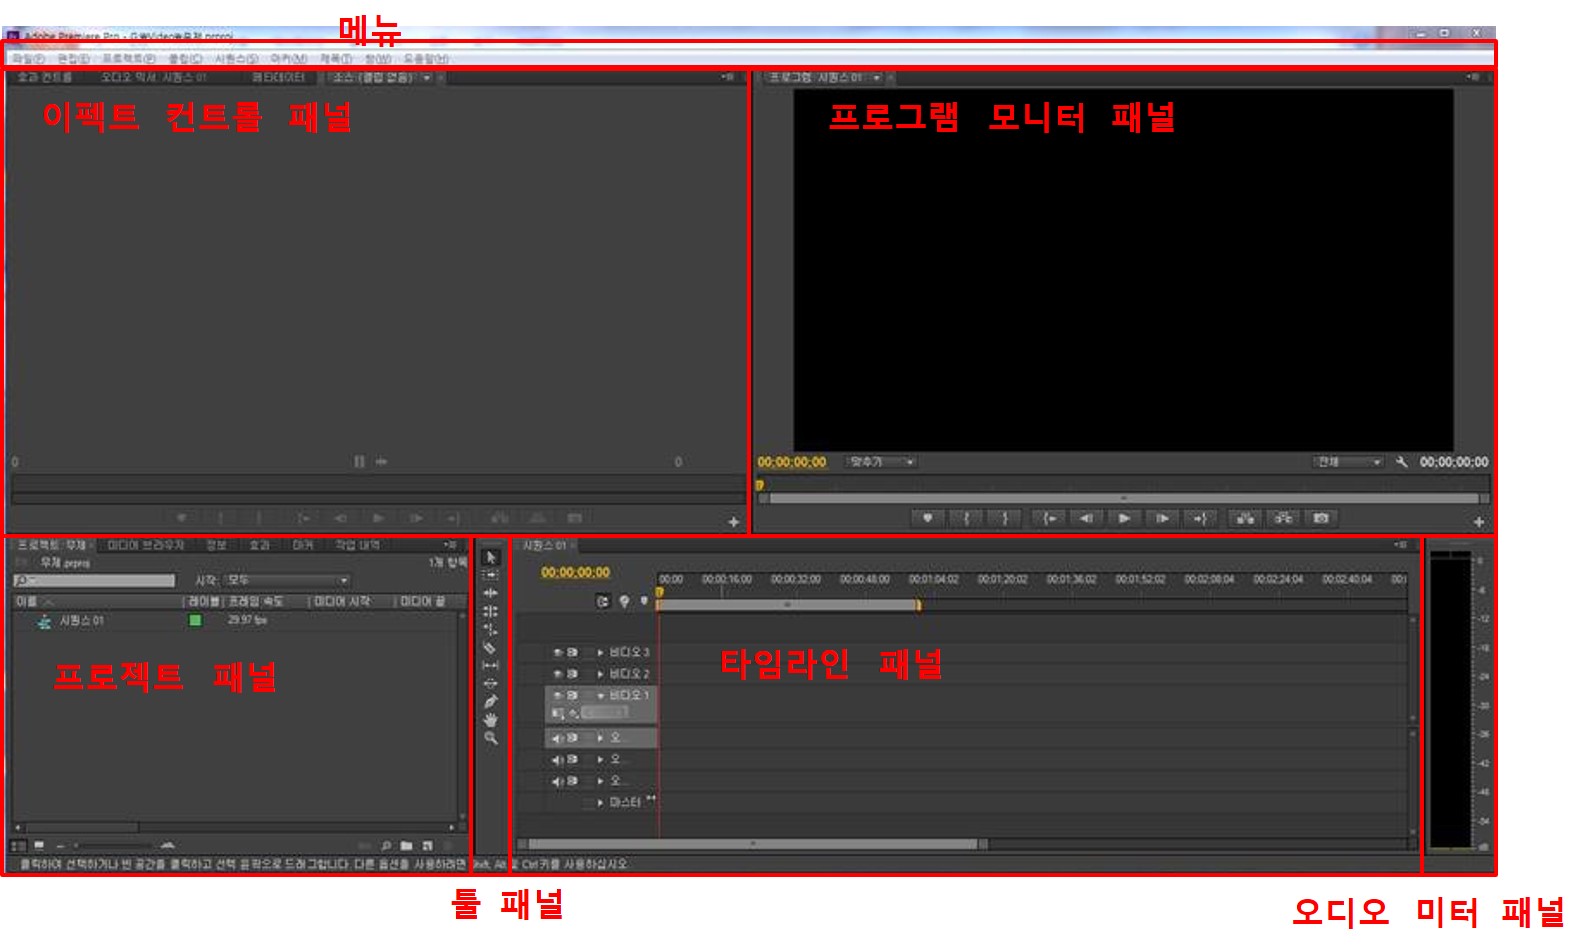Collapse the 비디오 1 track
The image size is (1588, 952).
pos(600,695)
